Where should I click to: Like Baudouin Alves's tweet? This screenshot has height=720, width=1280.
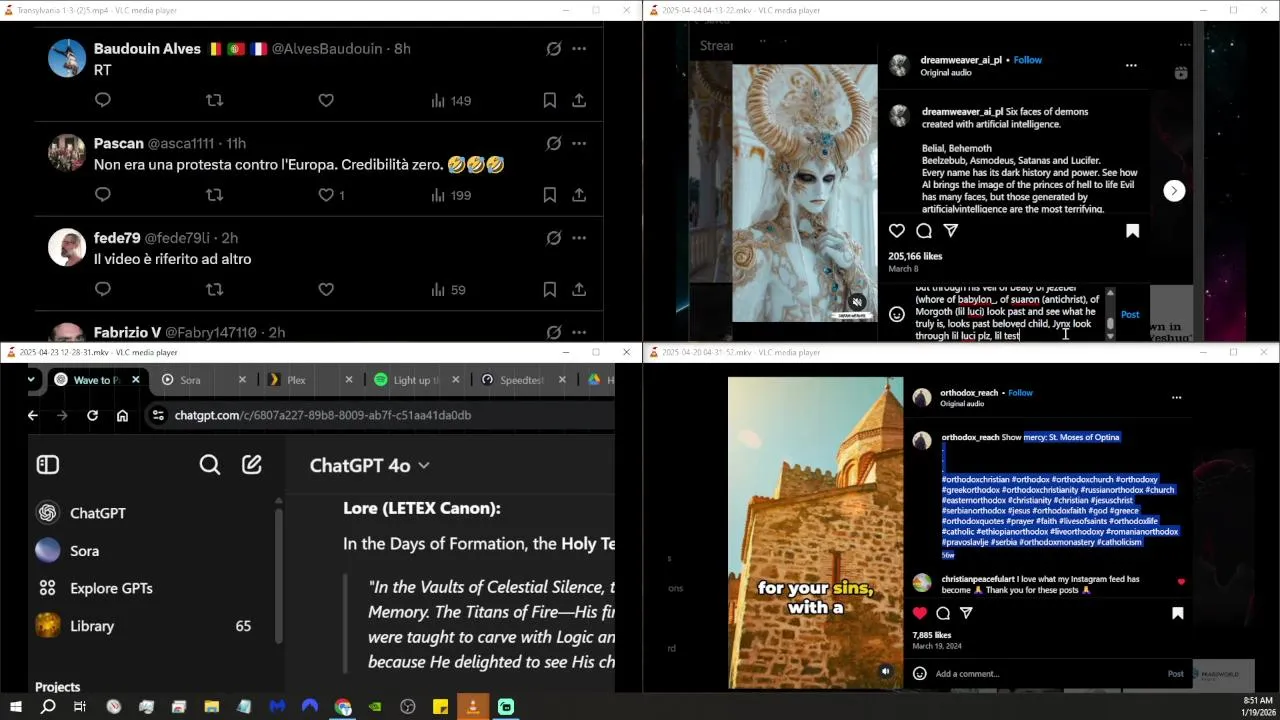point(326,100)
